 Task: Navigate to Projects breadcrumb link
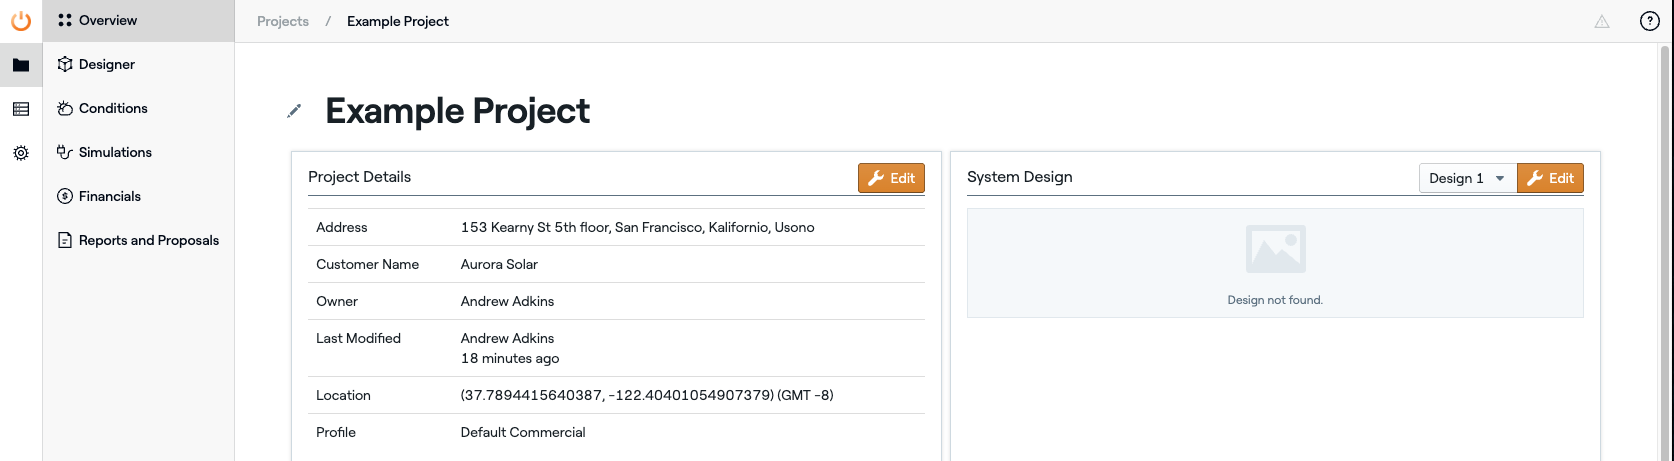(x=283, y=21)
